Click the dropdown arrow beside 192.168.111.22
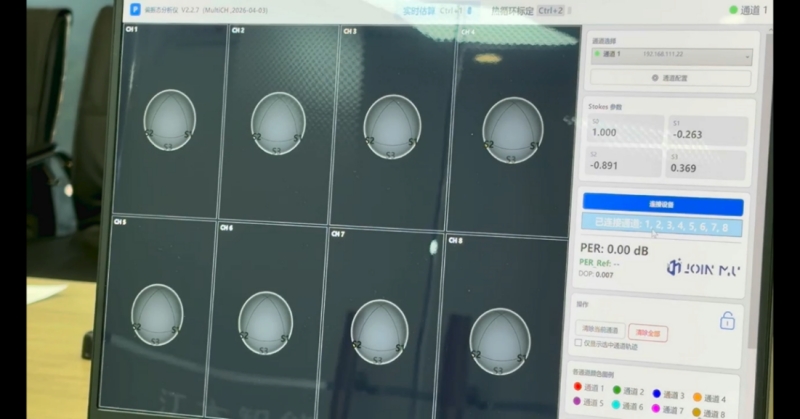Viewport: 800px width, 419px height. [747, 57]
